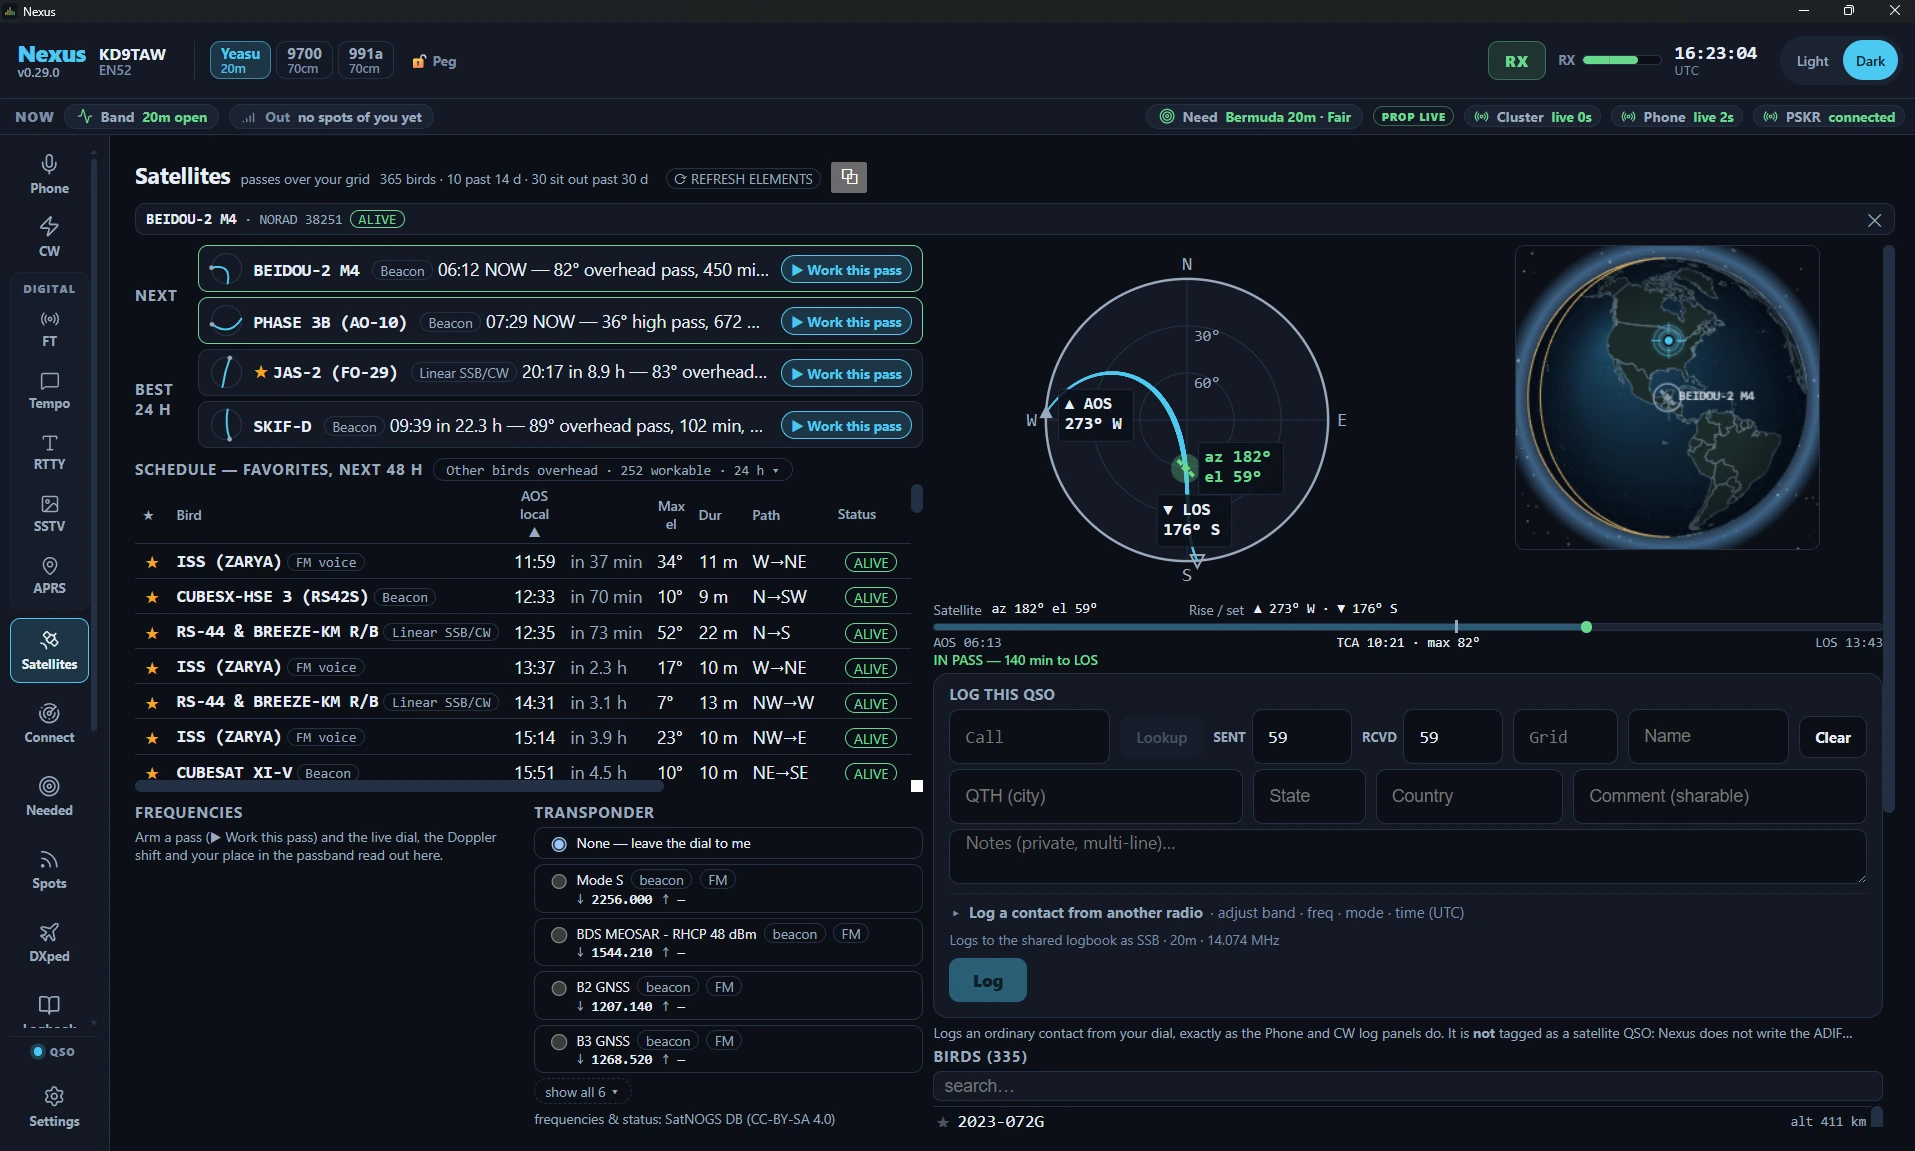
Task: Select the Mode S beacon transponder
Action: coord(728,889)
